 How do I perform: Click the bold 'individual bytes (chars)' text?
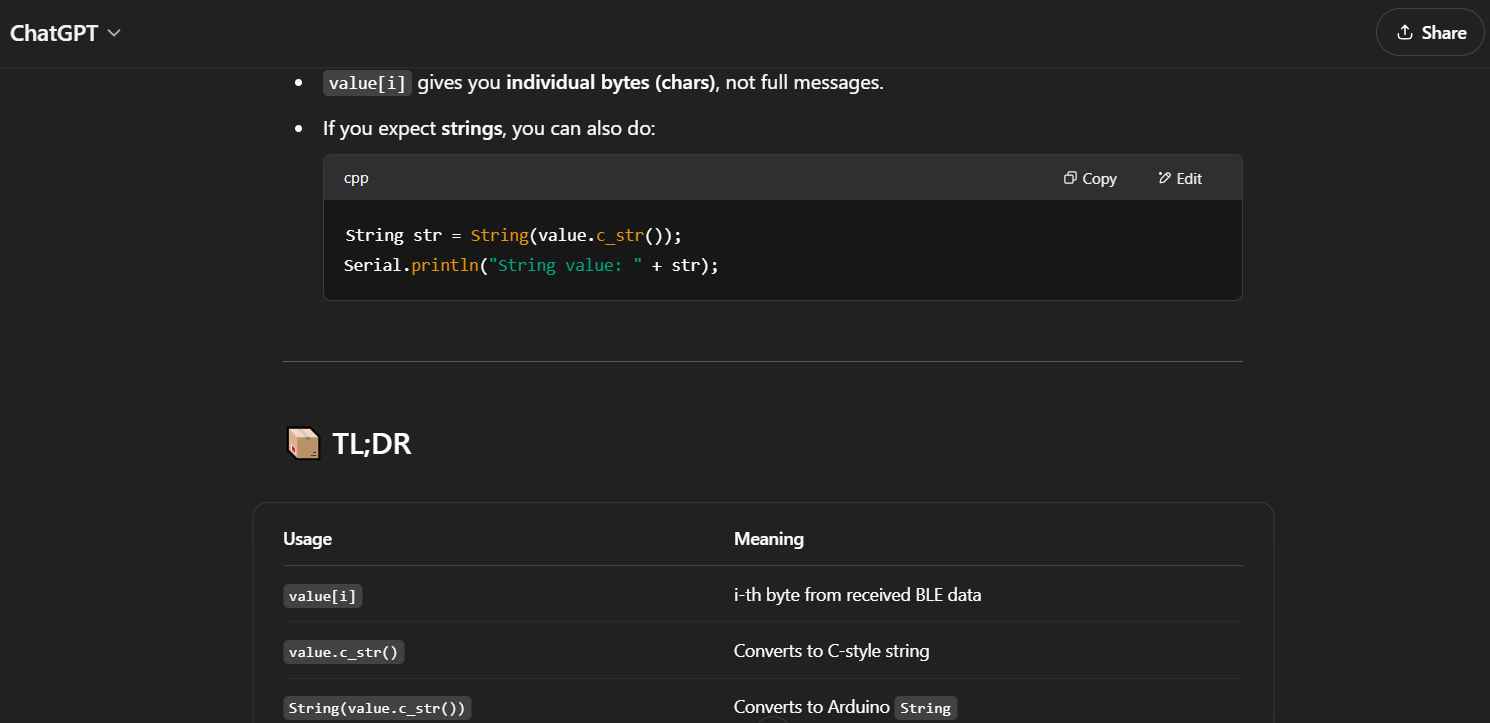(x=611, y=82)
